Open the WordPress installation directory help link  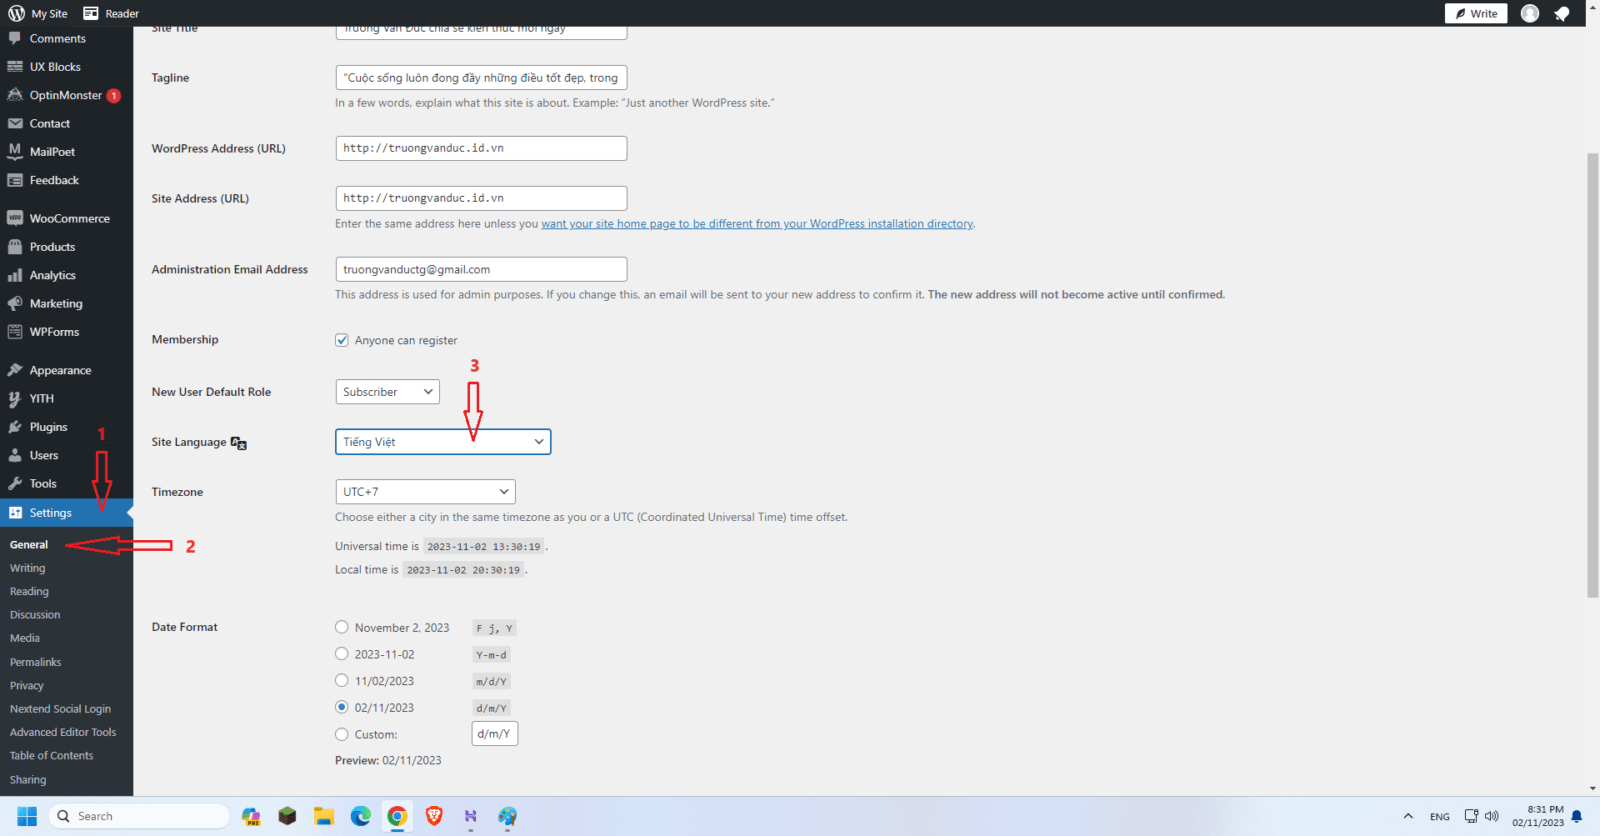click(x=757, y=224)
